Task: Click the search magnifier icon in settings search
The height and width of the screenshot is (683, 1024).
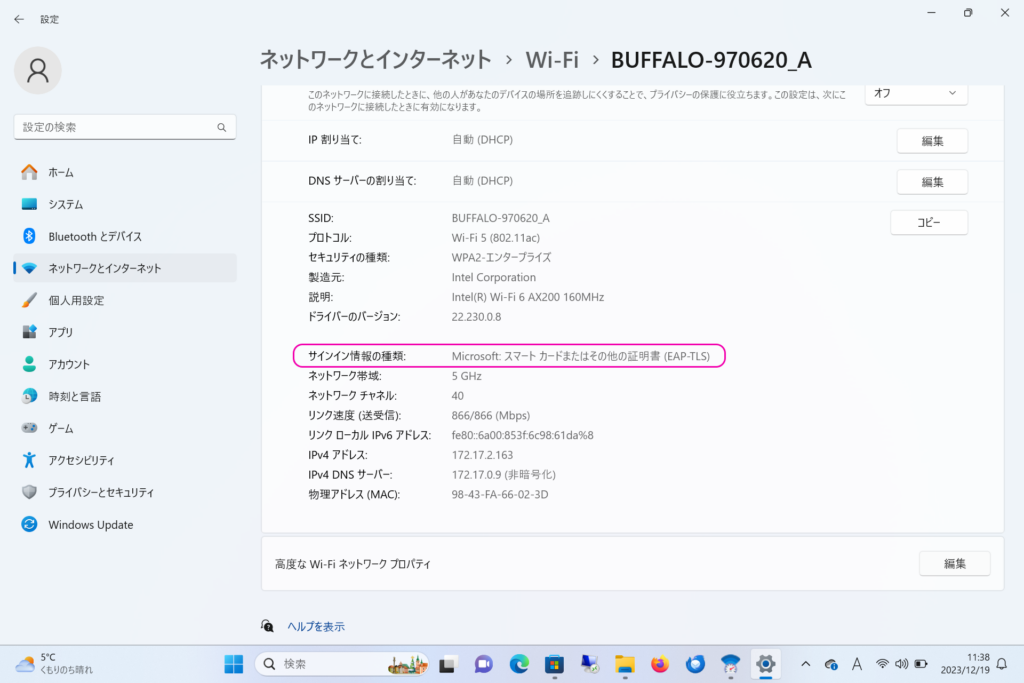Action: point(221,127)
